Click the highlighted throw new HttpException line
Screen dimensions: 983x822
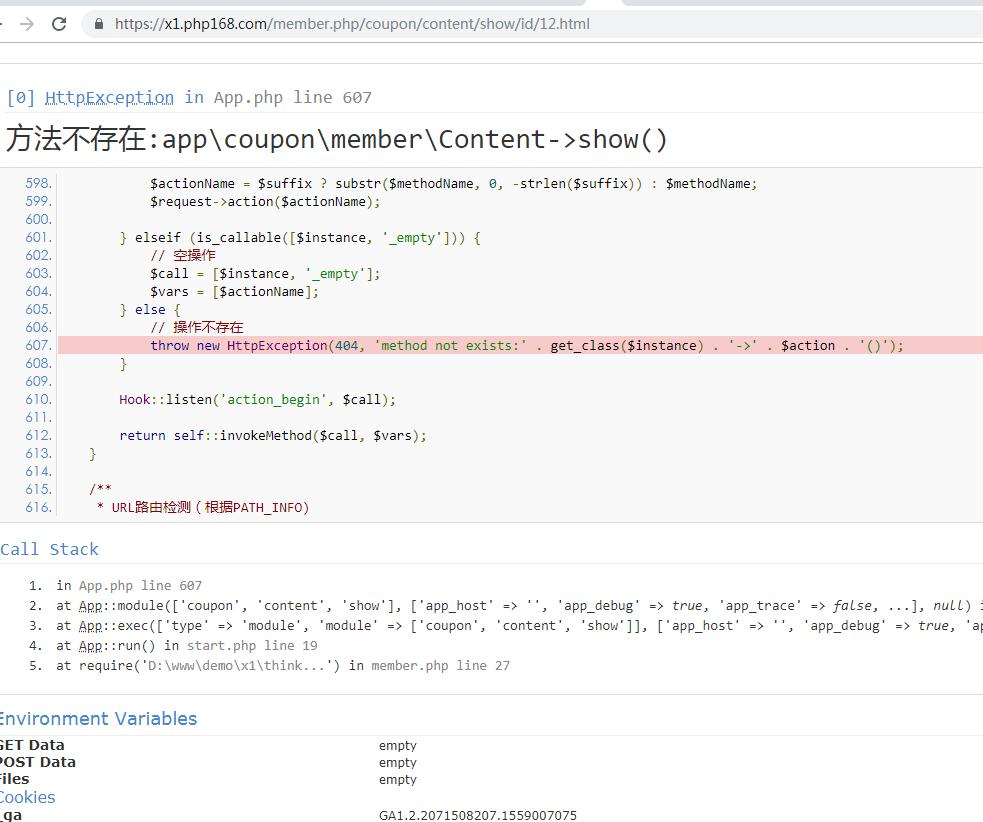526,345
